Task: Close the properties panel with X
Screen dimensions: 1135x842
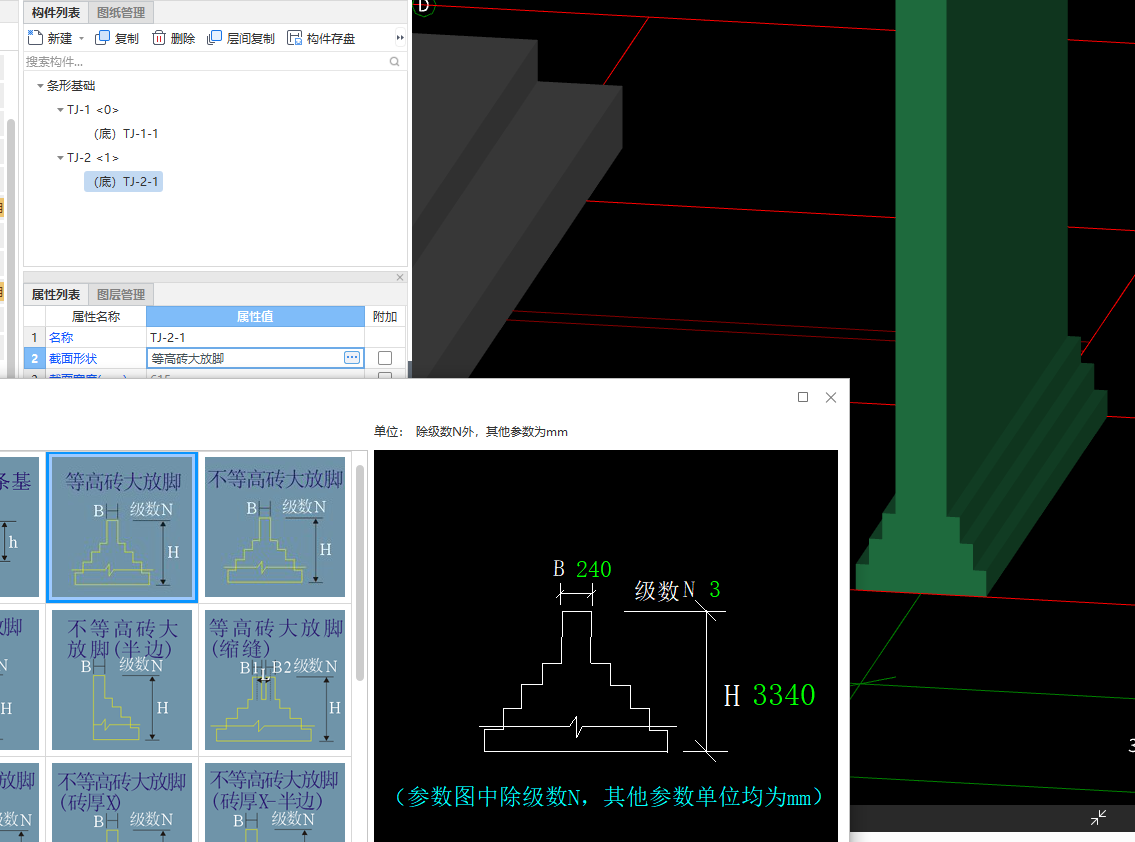Action: 400,277
